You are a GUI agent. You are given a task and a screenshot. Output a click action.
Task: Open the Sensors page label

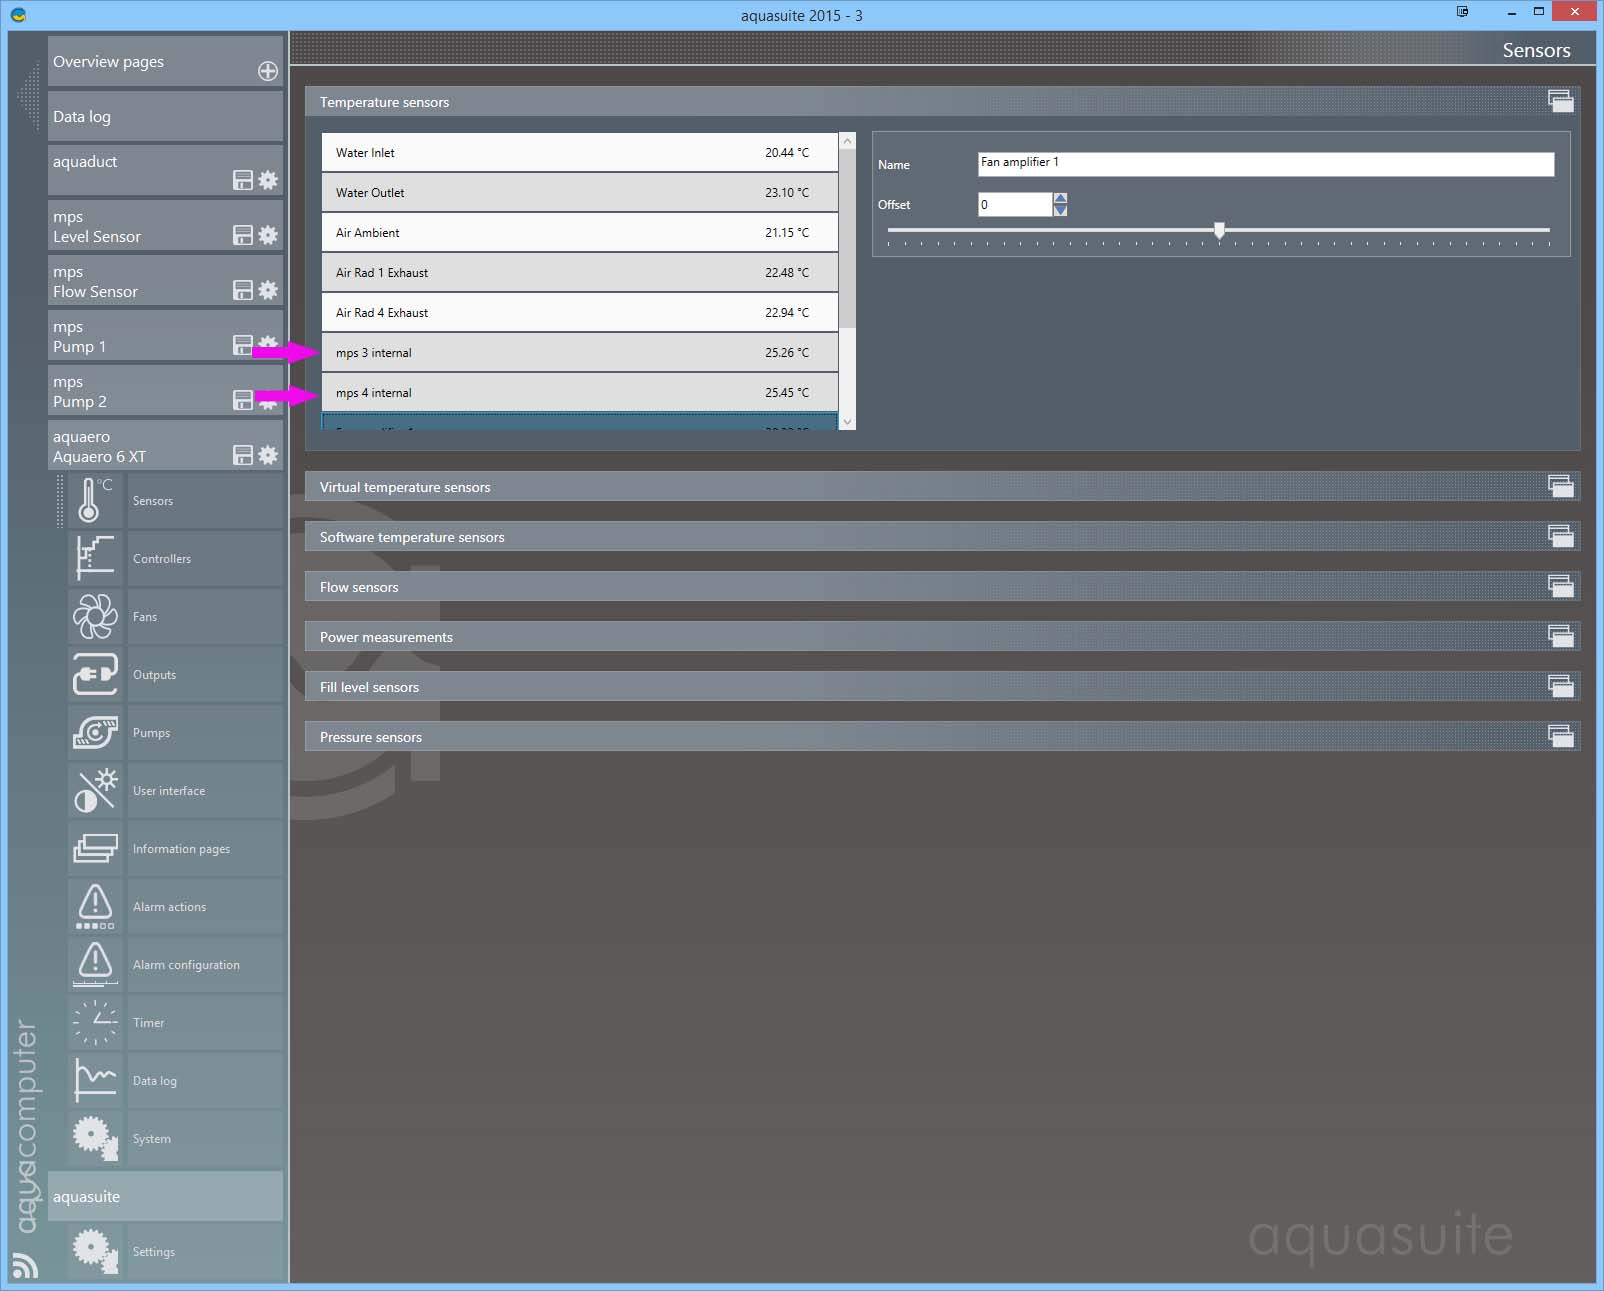tap(153, 501)
